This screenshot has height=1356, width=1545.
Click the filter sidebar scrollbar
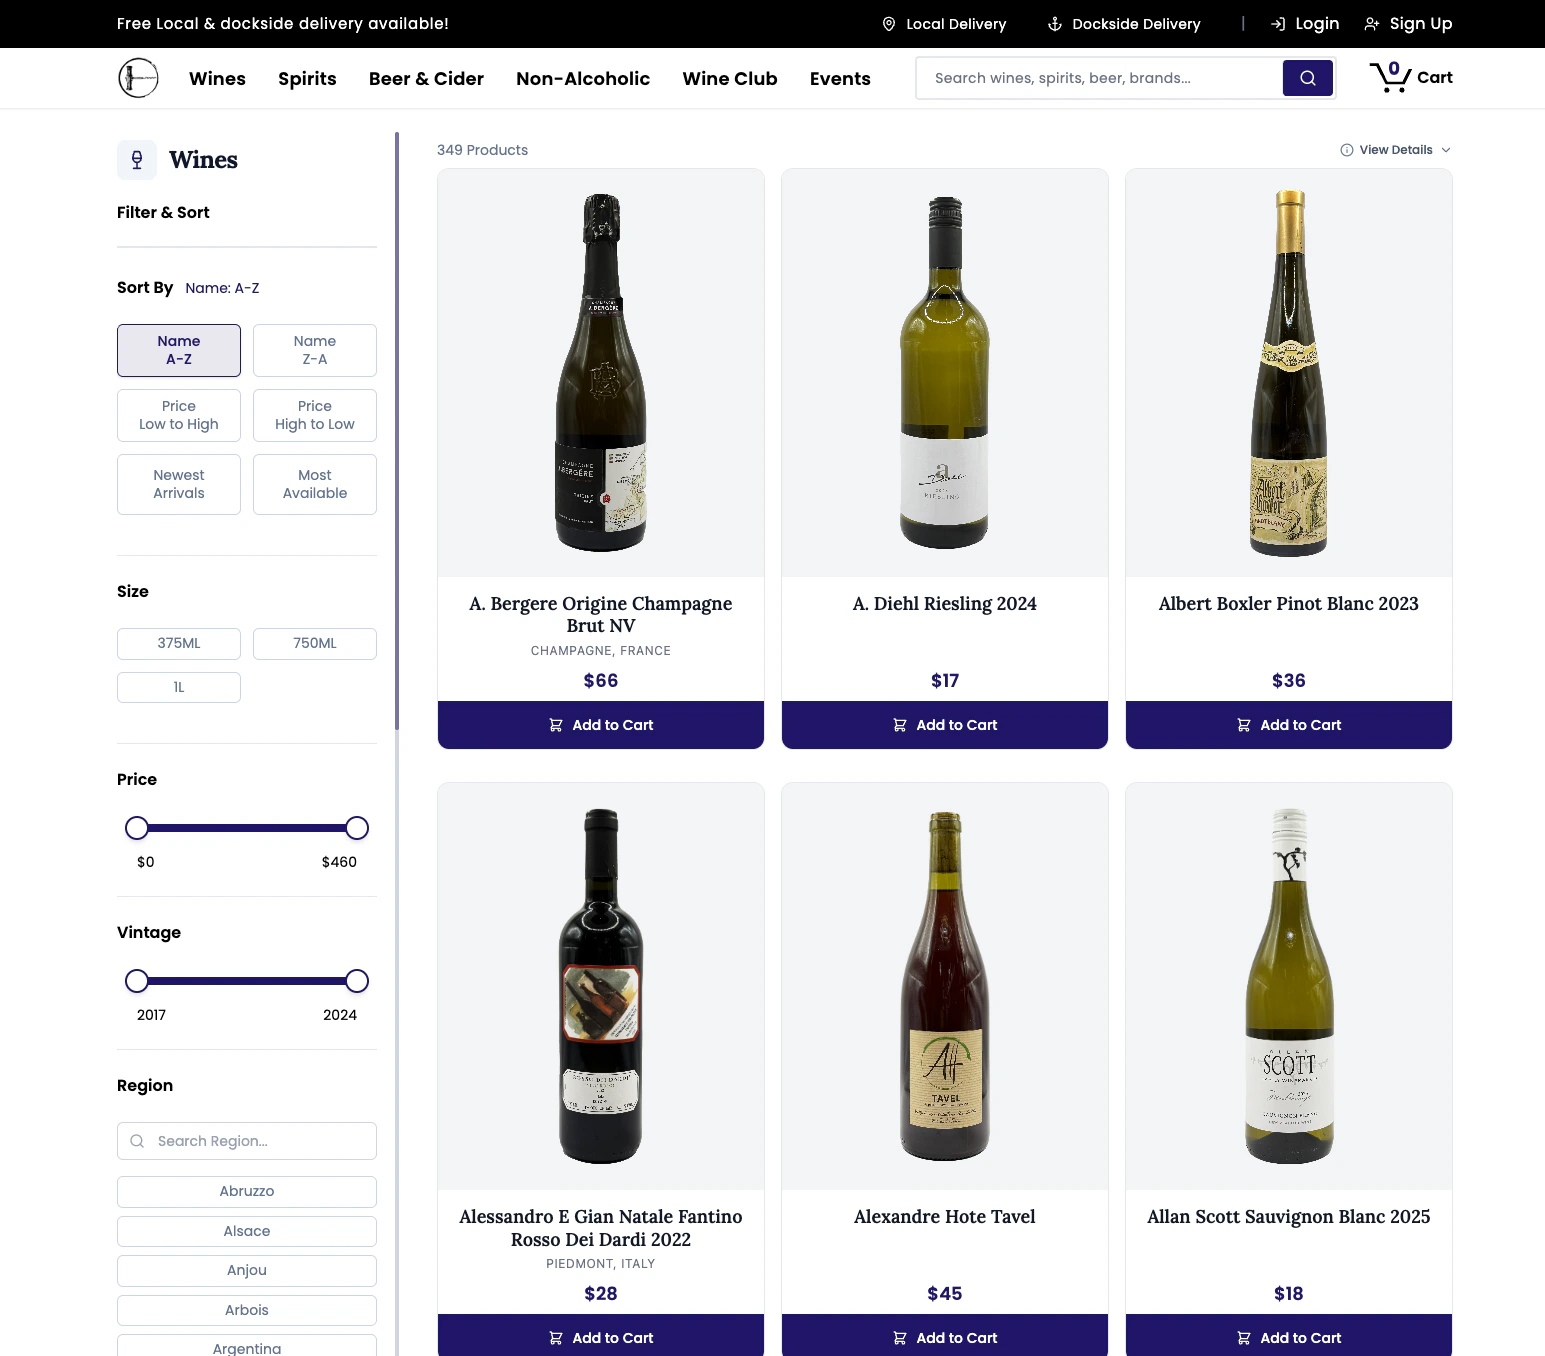(x=397, y=430)
